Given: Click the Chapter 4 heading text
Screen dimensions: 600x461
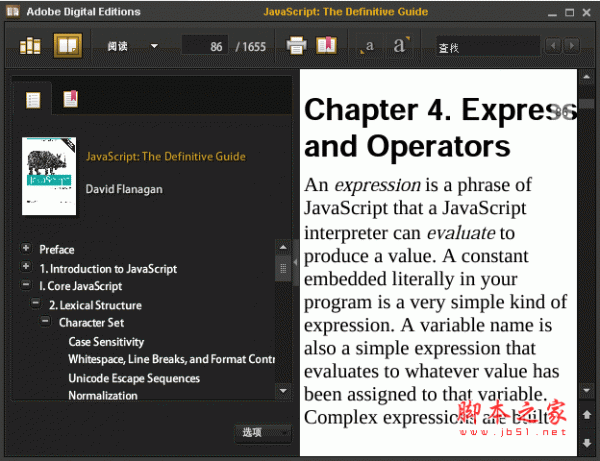Looking at the screenshot, I should [x=440, y=127].
